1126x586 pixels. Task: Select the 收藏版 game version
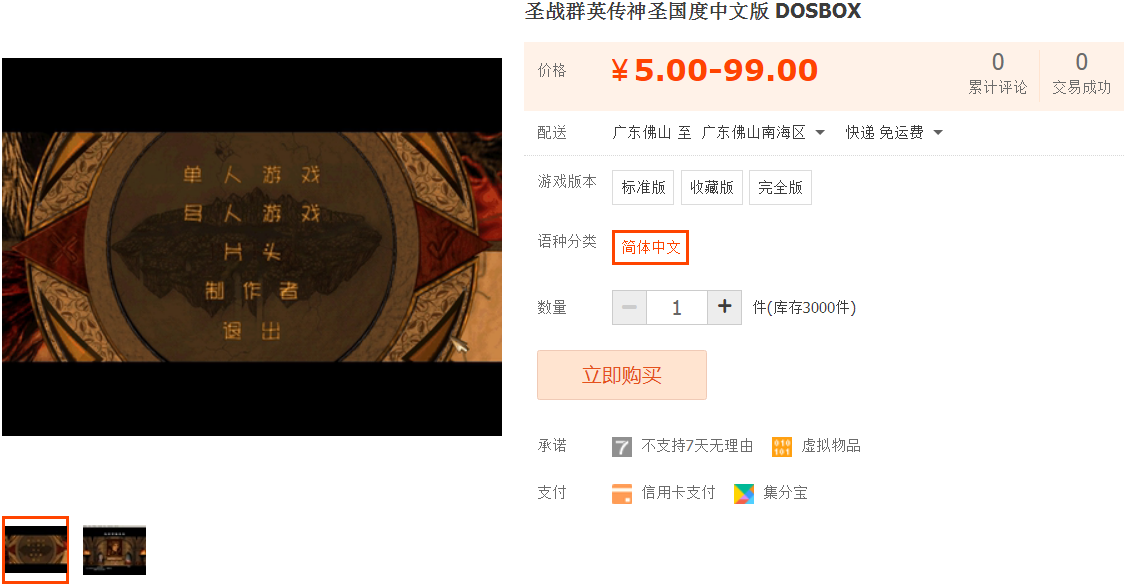pyautogui.click(x=712, y=187)
